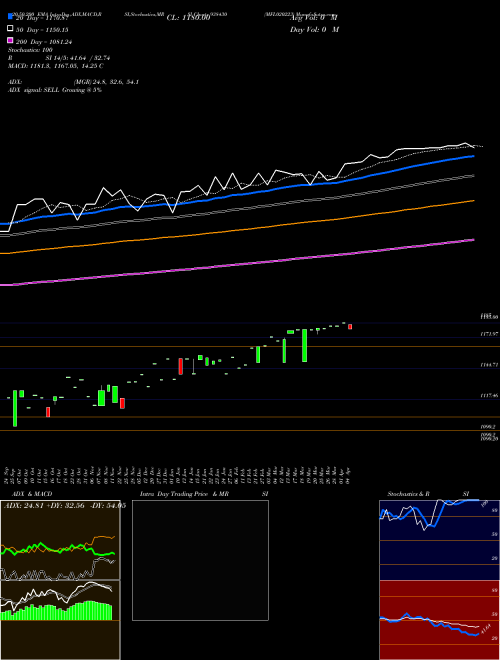The height and width of the screenshot is (660, 500).
Task: Click the 1117.46 price axis label
Action: click(x=490, y=396)
